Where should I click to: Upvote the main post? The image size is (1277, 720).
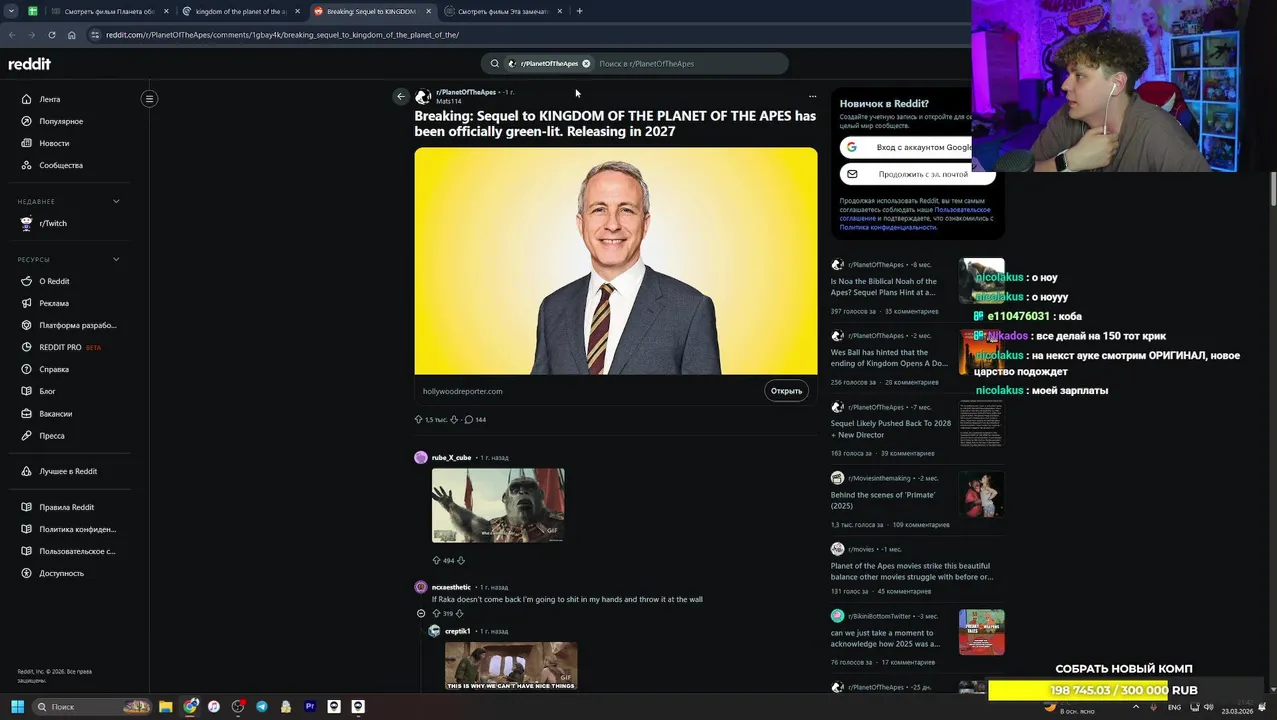(x=418, y=419)
